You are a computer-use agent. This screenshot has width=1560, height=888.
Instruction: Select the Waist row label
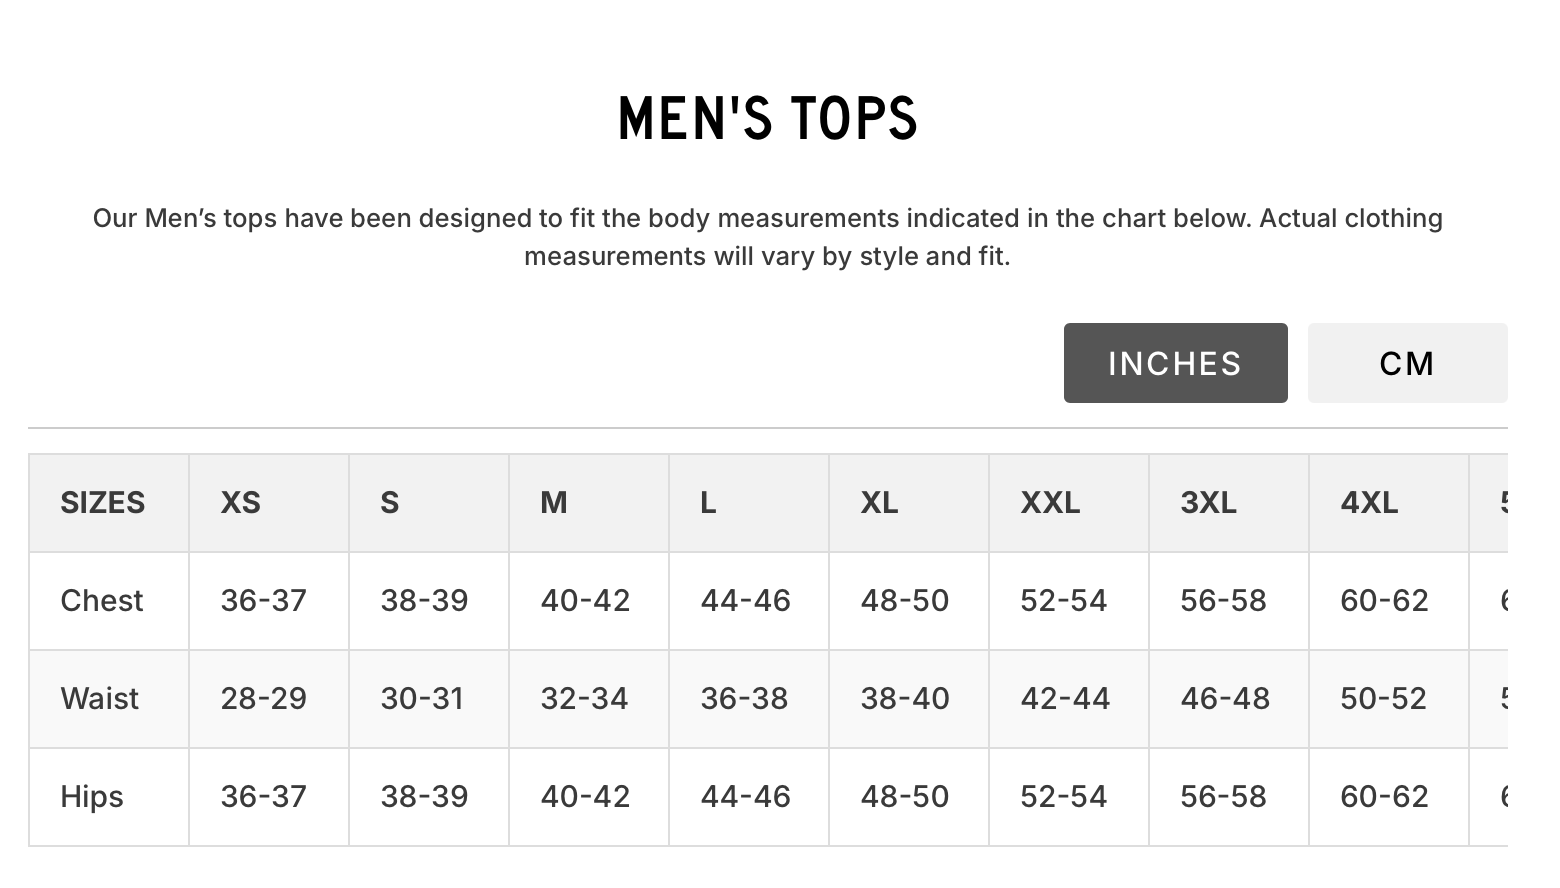click(x=99, y=698)
